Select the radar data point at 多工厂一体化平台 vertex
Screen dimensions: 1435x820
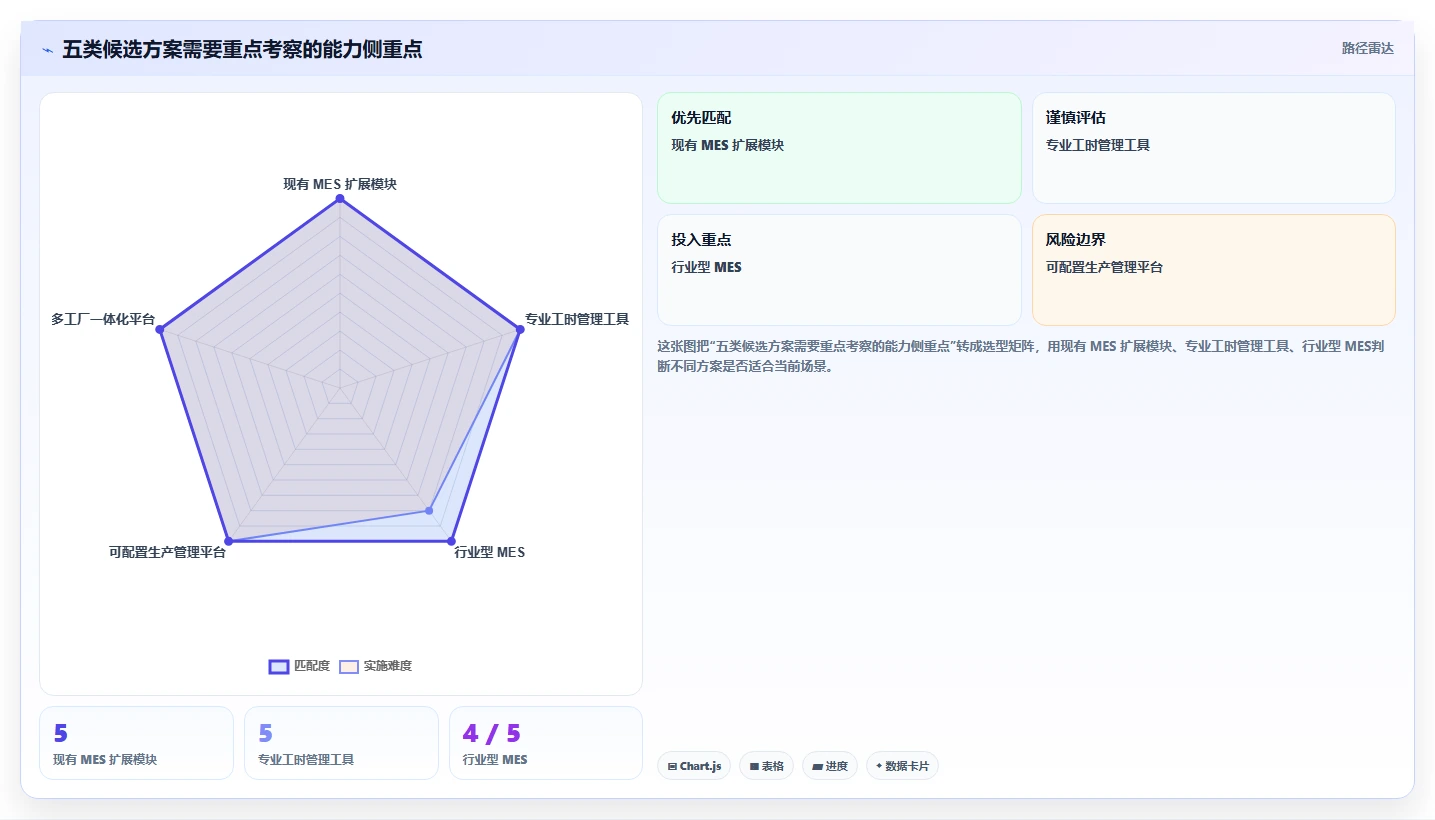click(160, 329)
